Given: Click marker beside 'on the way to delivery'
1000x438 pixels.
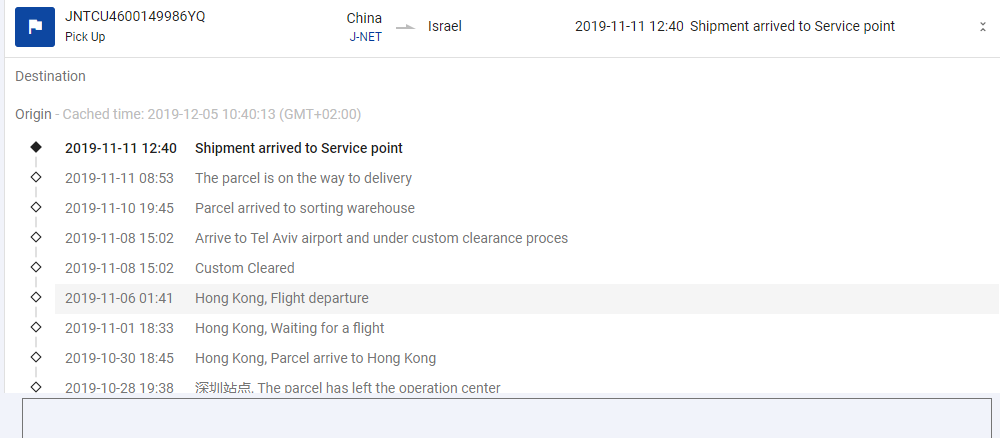Looking at the screenshot, I should point(37,177).
